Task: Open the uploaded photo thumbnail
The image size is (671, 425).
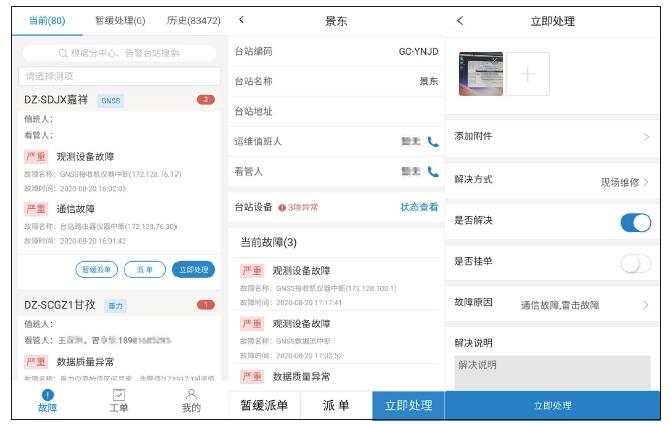Action: point(480,74)
